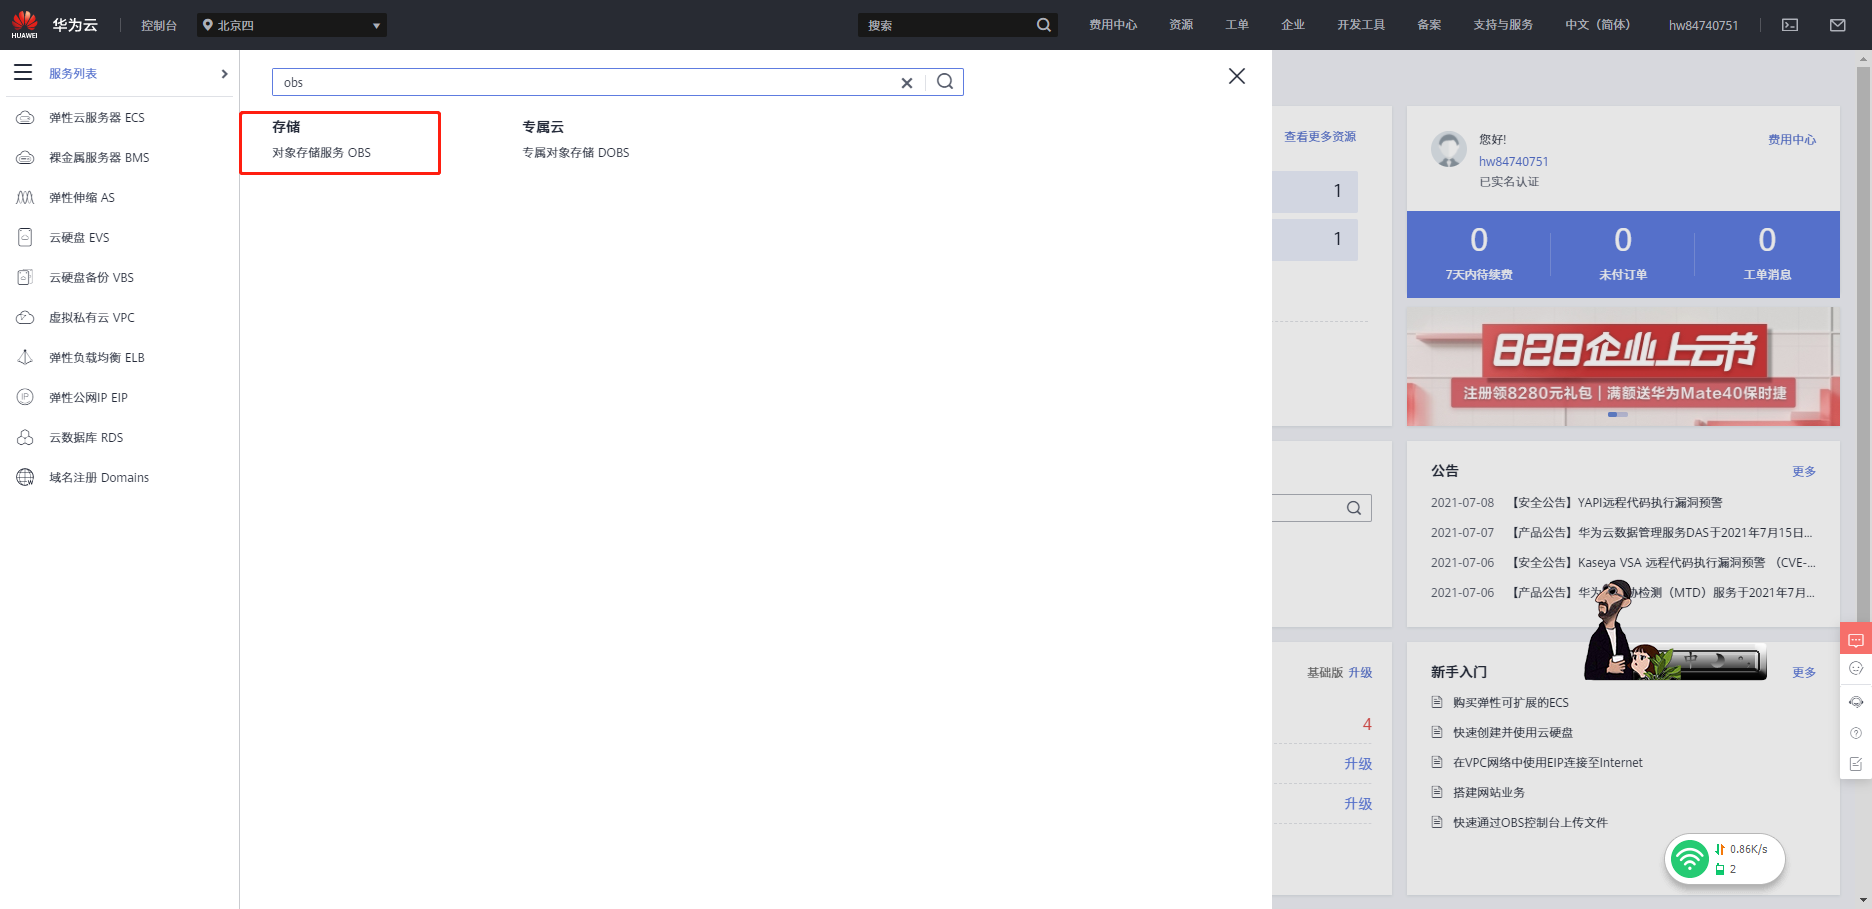
Task: Click the service search magnifier button
Action: click(x=945, y=82)
